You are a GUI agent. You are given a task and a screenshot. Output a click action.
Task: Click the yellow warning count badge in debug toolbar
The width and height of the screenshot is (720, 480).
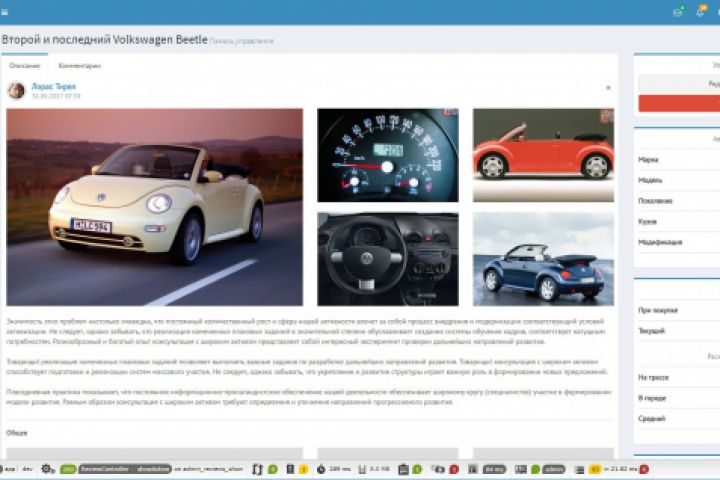pyautogui.click(x=304, y=469)
